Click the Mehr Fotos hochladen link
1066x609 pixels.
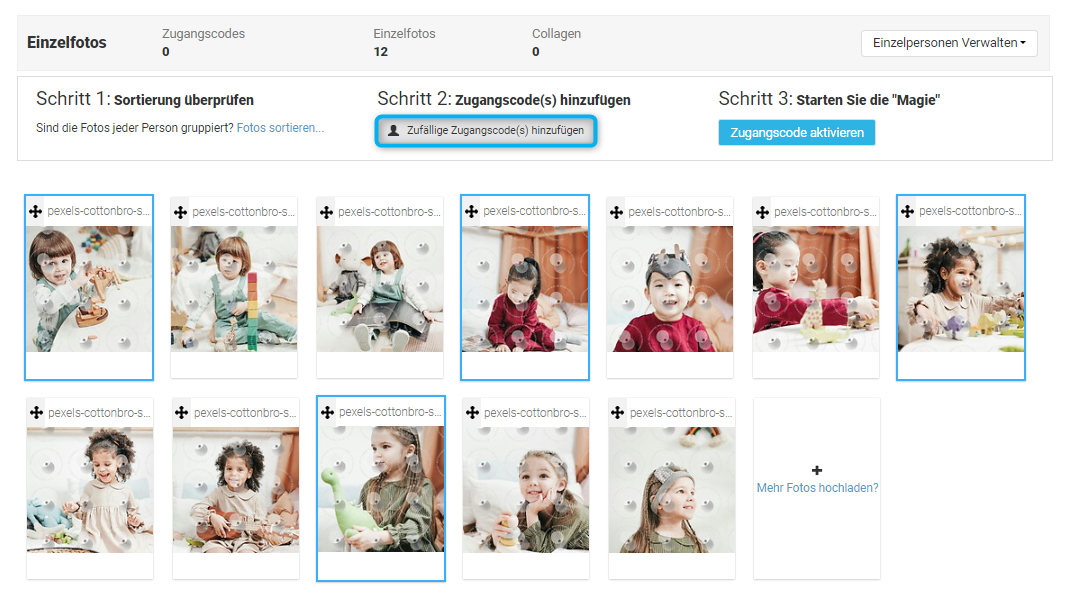(817, 488)
